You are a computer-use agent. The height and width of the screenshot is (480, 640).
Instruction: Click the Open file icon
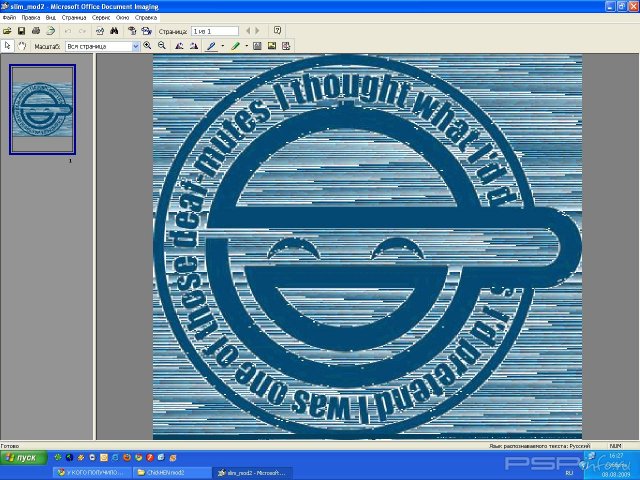pyautogui.click(x=7, y=31)
